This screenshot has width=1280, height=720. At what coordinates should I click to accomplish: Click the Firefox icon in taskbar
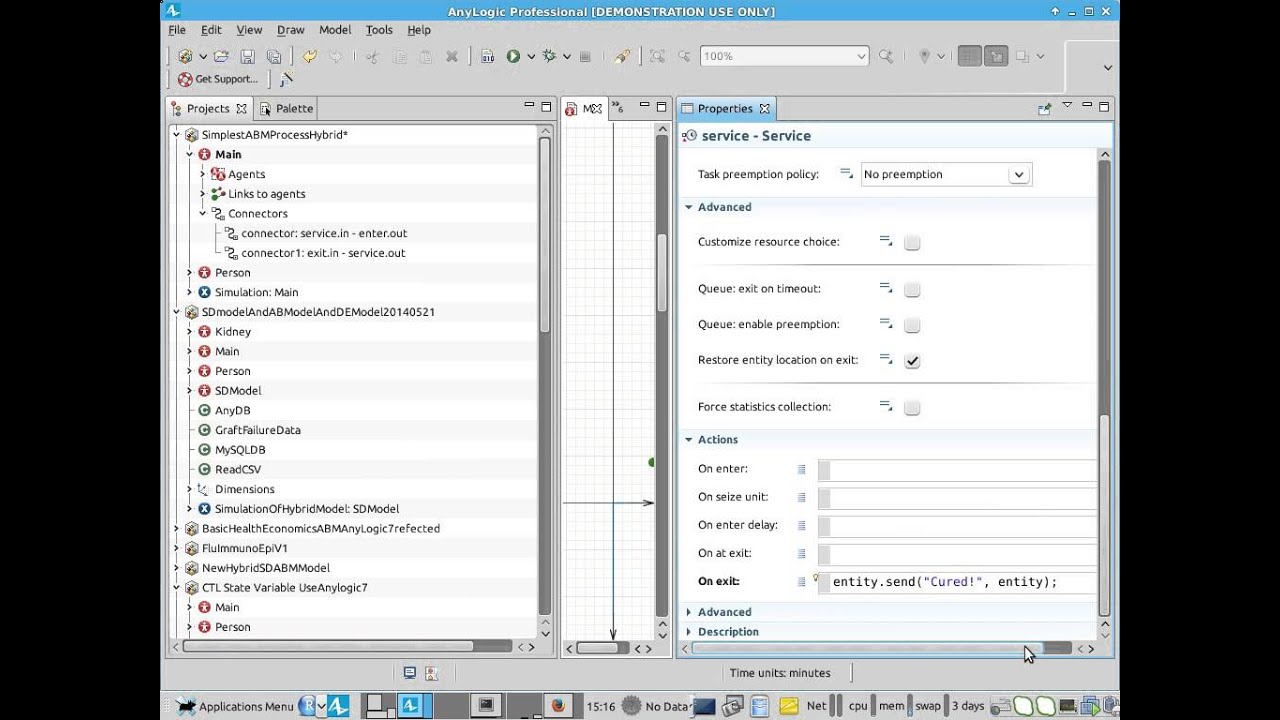pyautogui.click(x=558, y=705)
